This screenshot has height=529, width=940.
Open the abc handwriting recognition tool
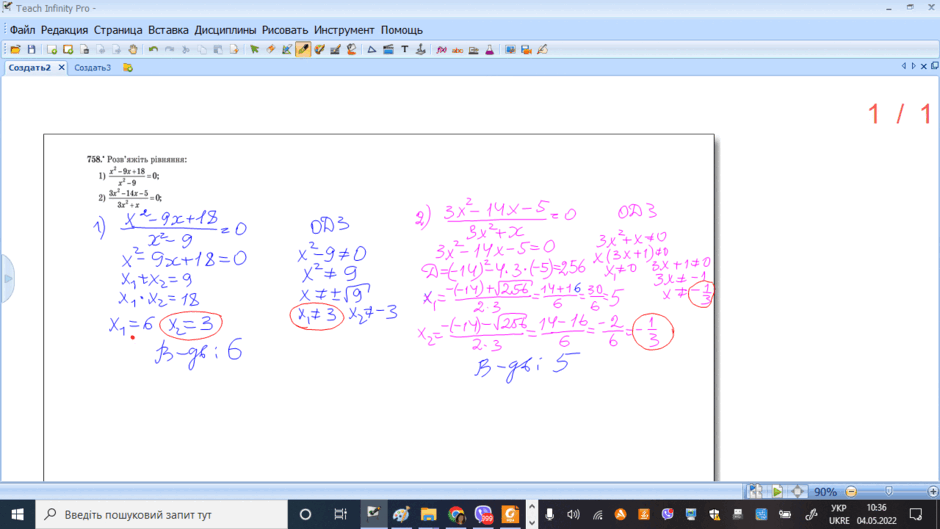pyautogui.click(x=457, y=50)
